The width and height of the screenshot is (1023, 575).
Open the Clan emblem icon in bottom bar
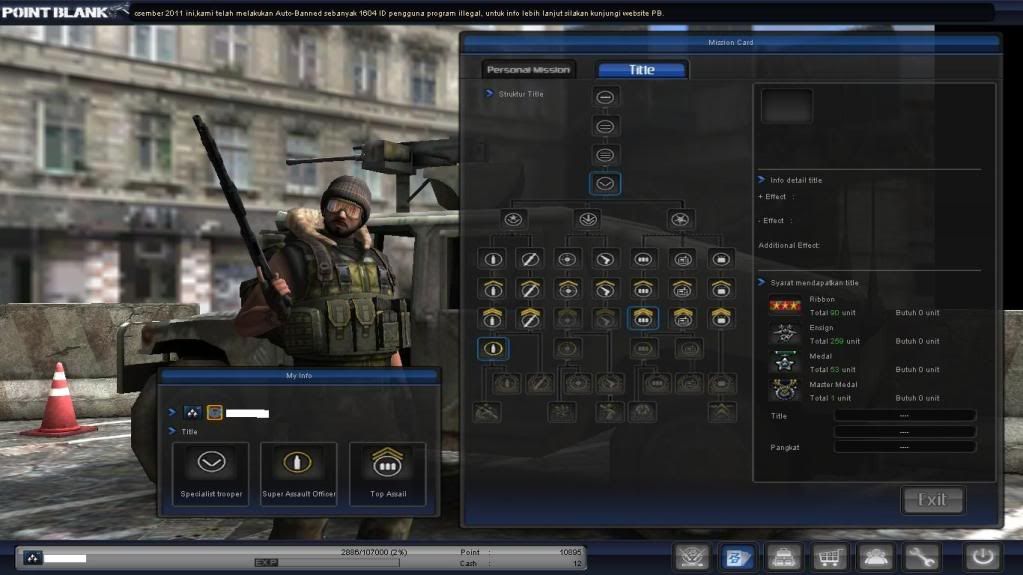point(692,557)
